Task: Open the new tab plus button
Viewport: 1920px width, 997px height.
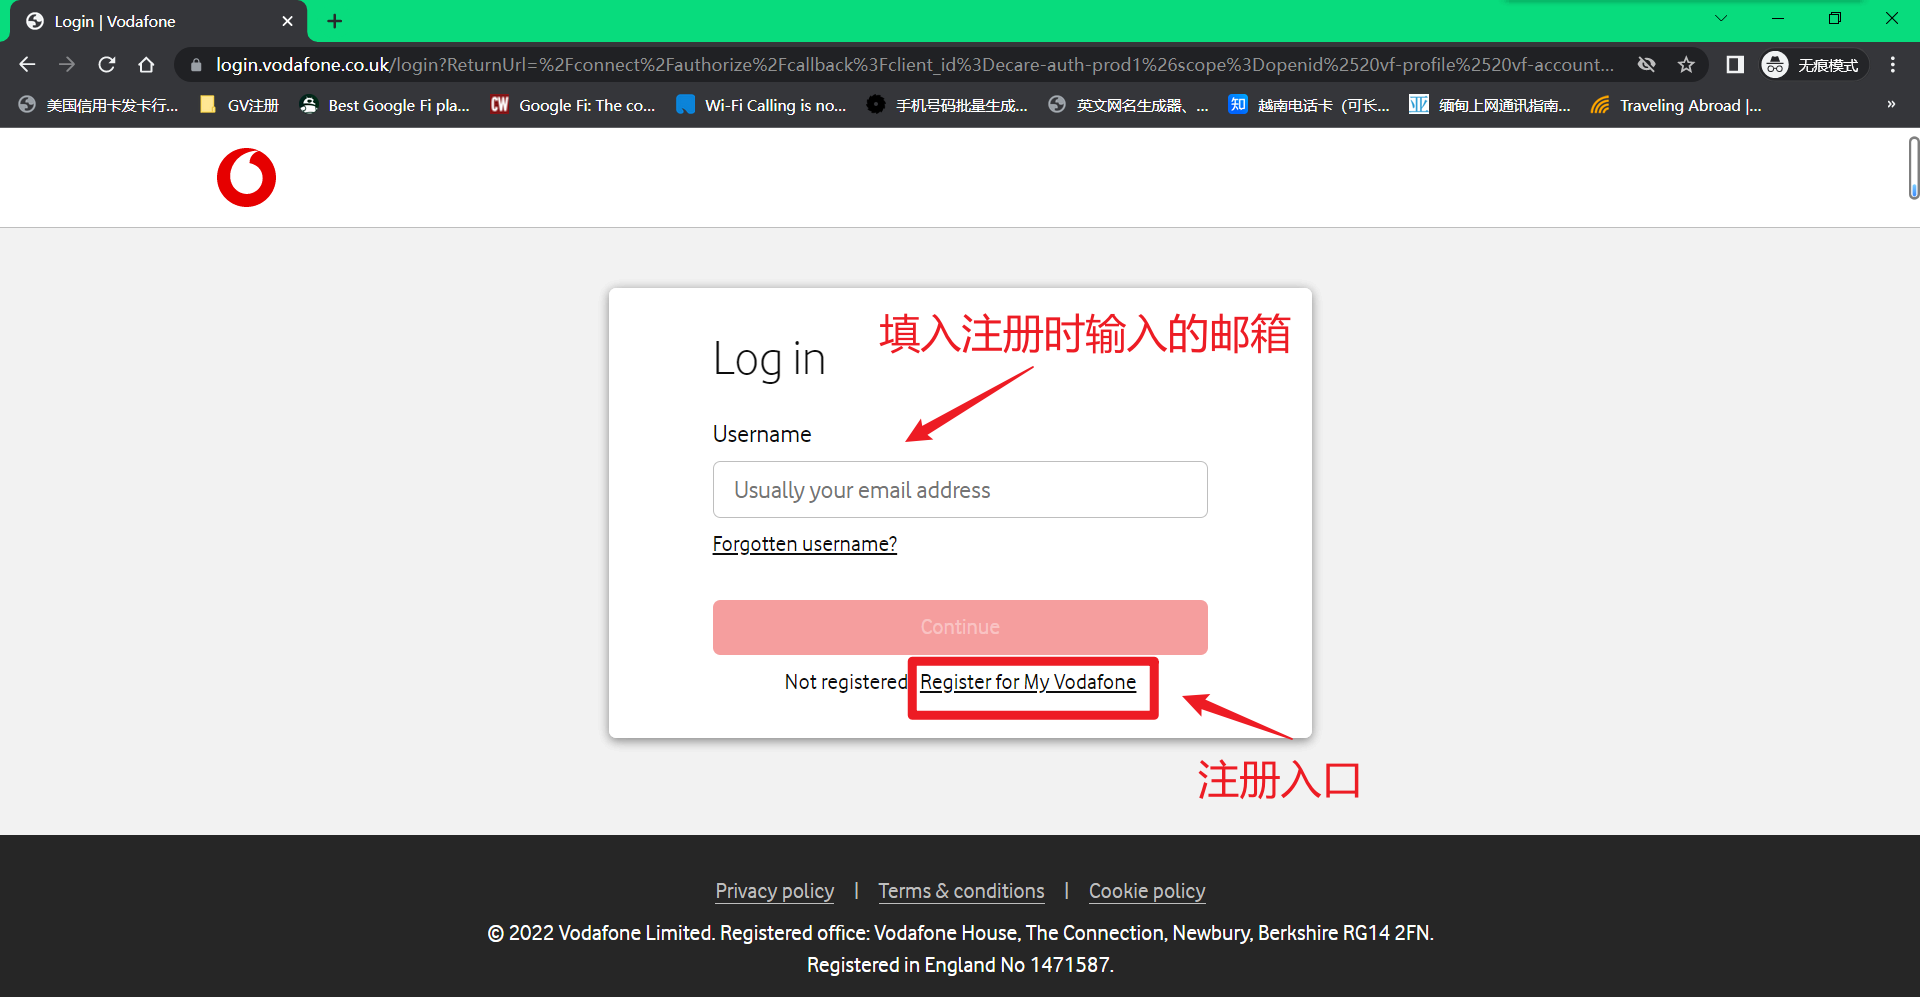Action: (334, 21)
